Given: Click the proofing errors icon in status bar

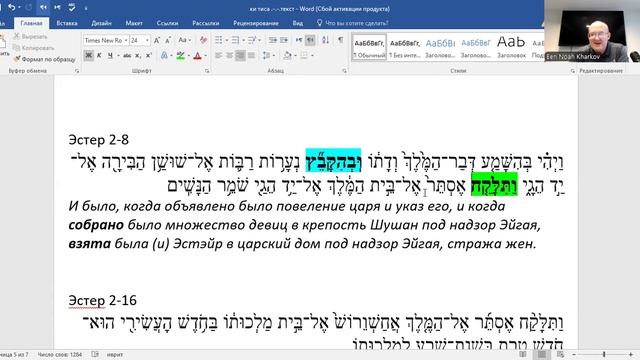Looking at the screenshot, I should (95, 354).
